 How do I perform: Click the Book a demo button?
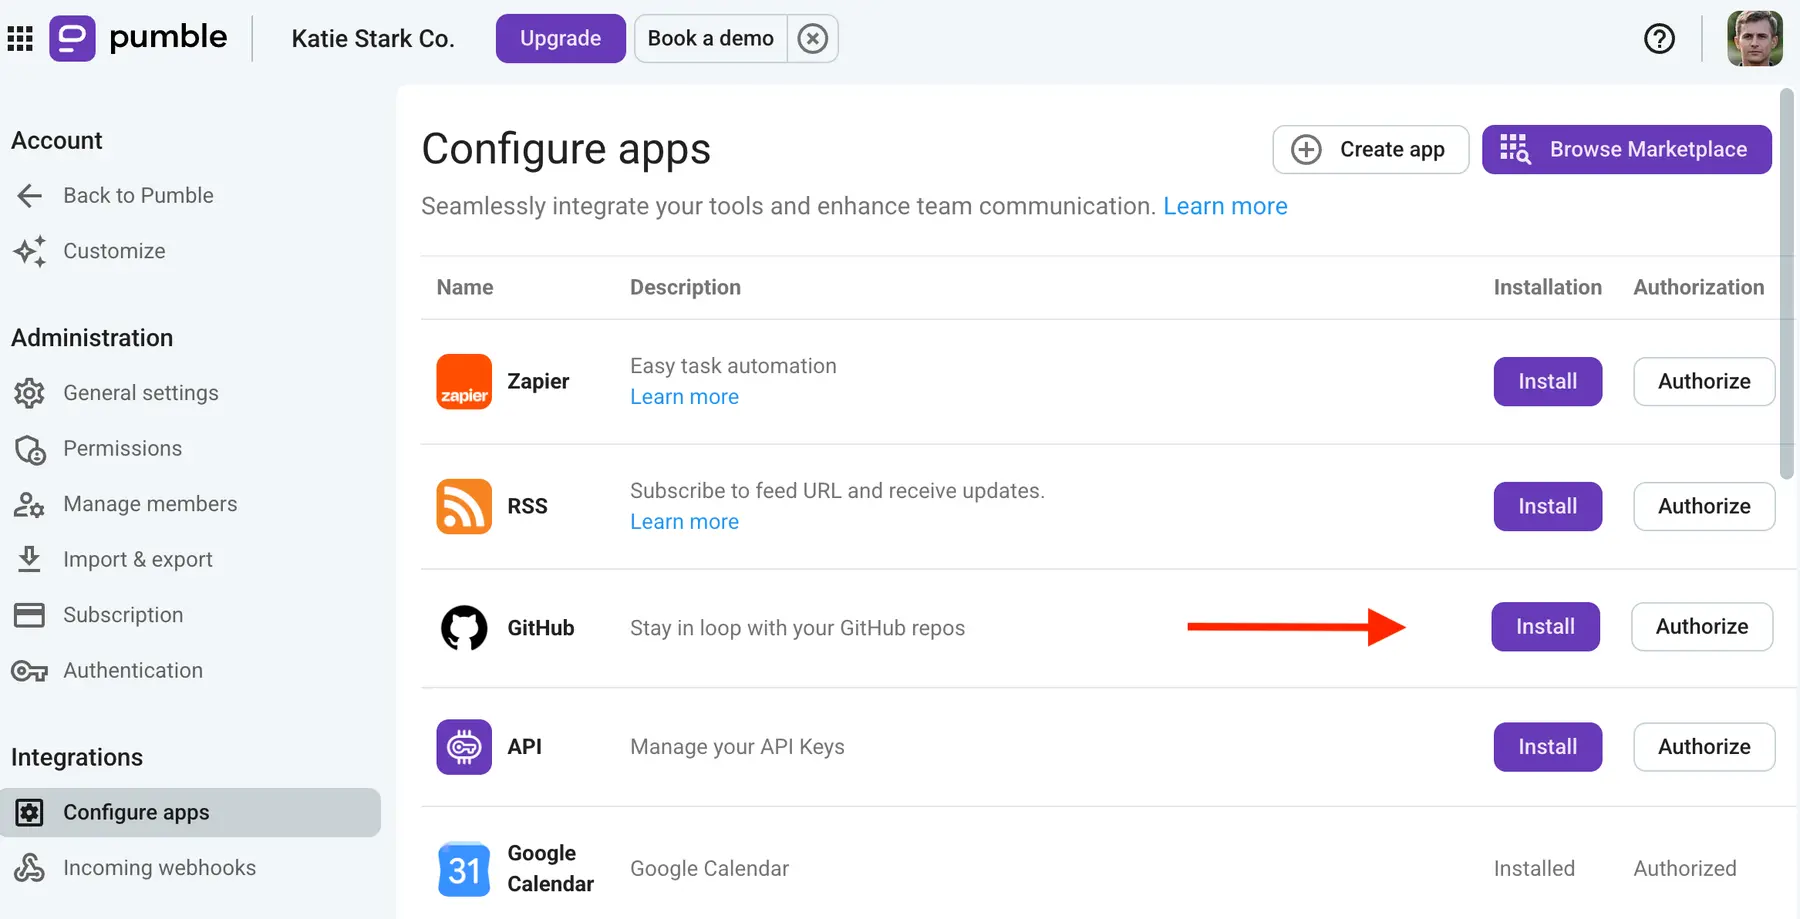(x=711, y=39)
